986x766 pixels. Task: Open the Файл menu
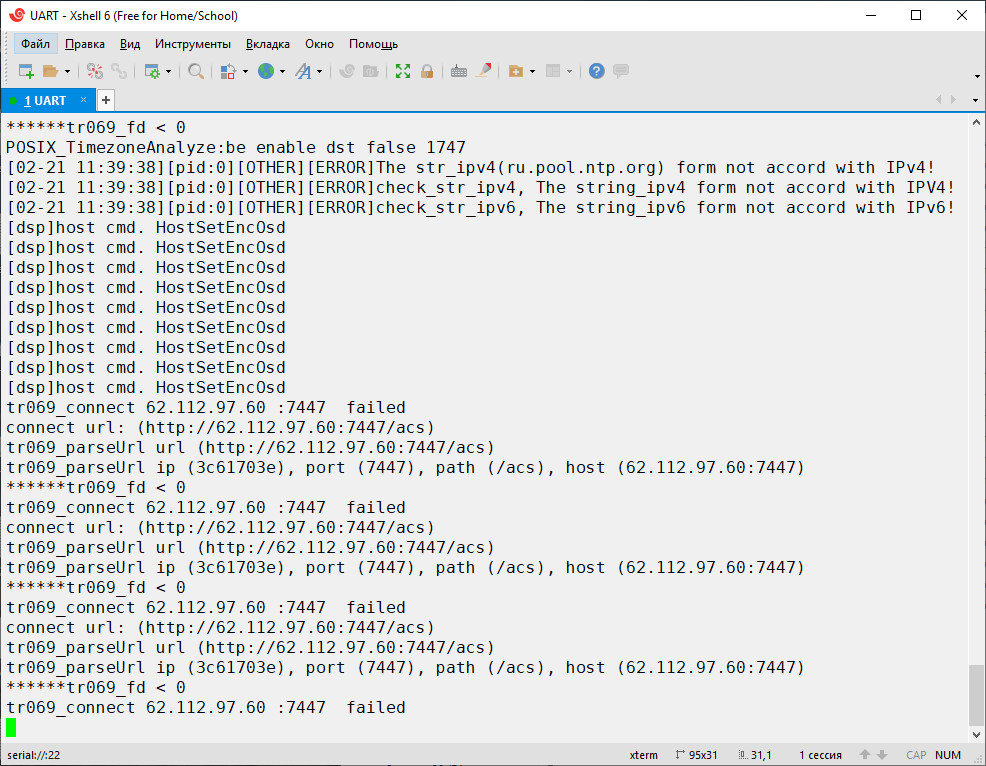(x=35, y=44)
